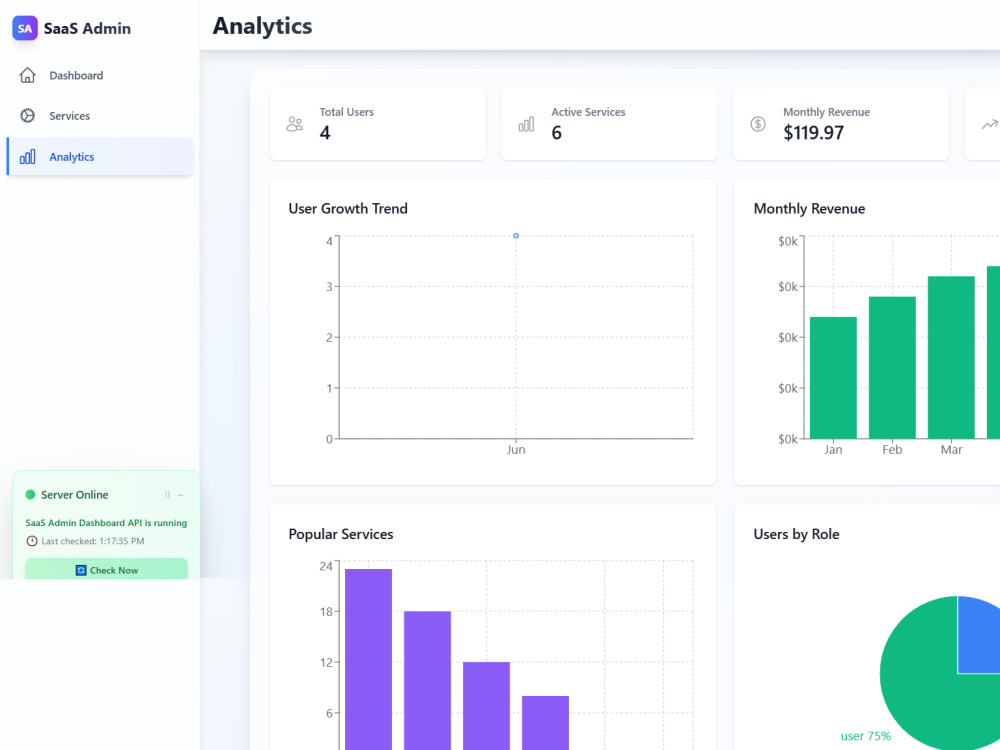Screen dimensions: 1000x750
Task: Click the Mar revenue bar
Action: 951,357
